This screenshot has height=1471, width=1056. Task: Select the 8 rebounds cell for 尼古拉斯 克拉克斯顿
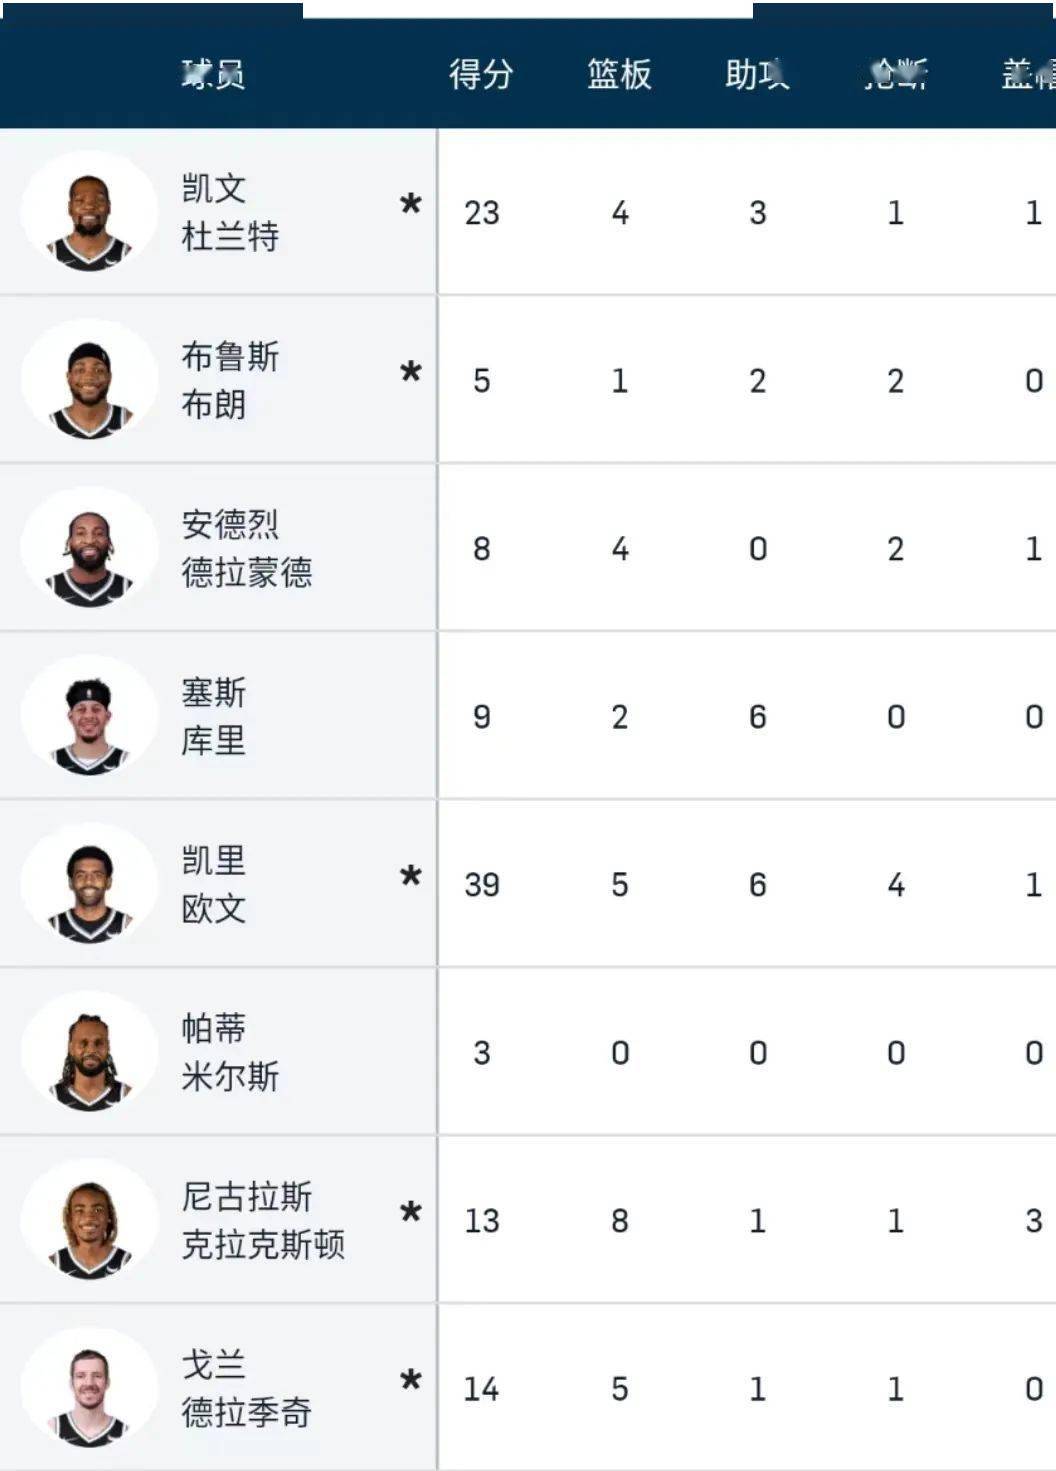click(620, 1221)
